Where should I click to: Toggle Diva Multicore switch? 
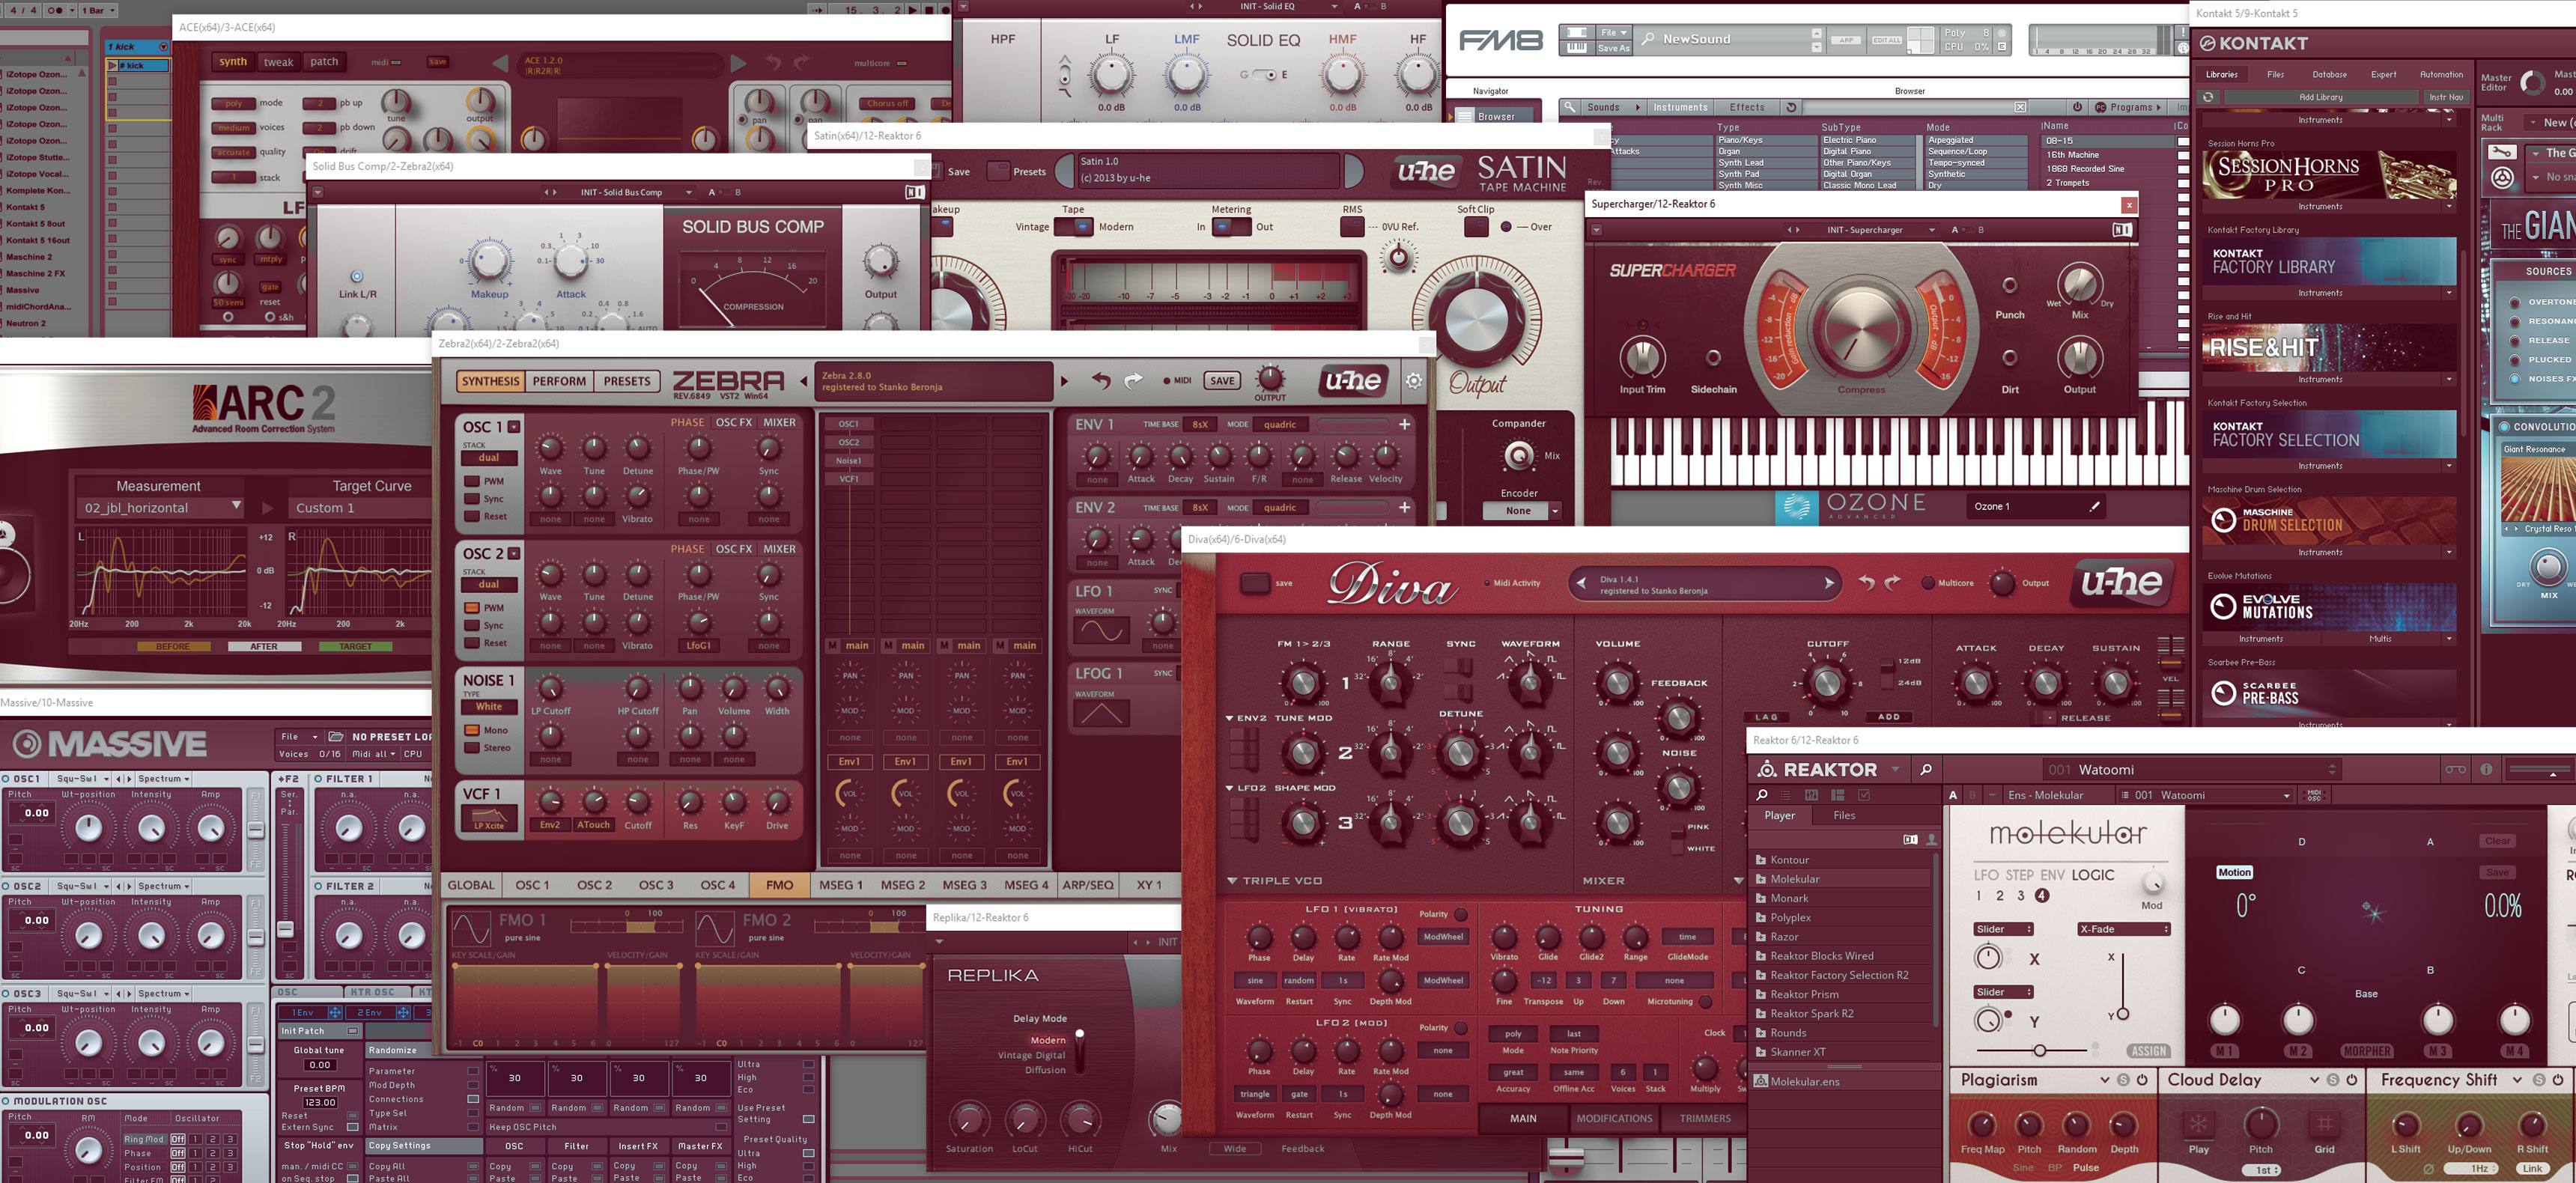tap(1927, 582)
